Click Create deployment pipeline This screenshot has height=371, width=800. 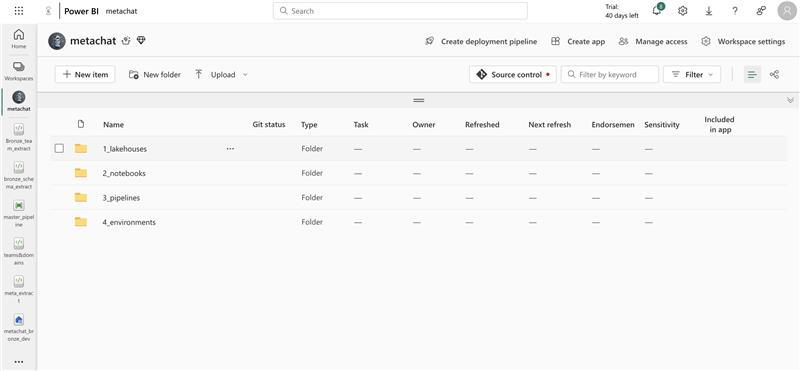(481, 41)
